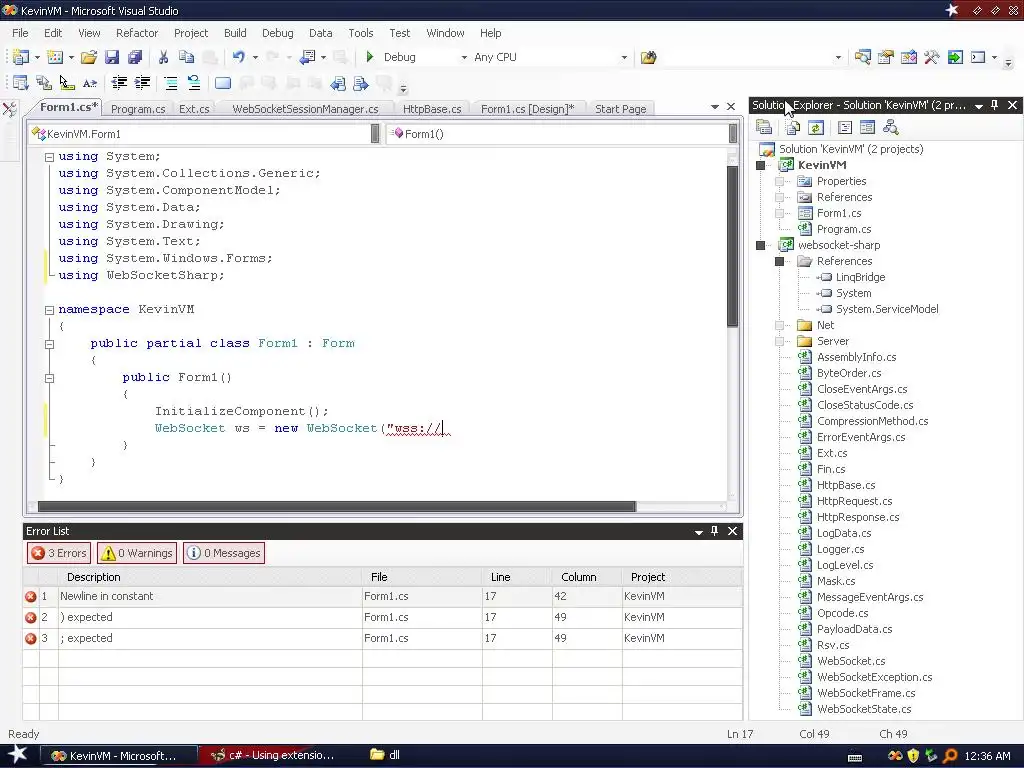Click the editor's horizontal scrollbar thumb
This screenshot has width=1024, height=768.
336,507
